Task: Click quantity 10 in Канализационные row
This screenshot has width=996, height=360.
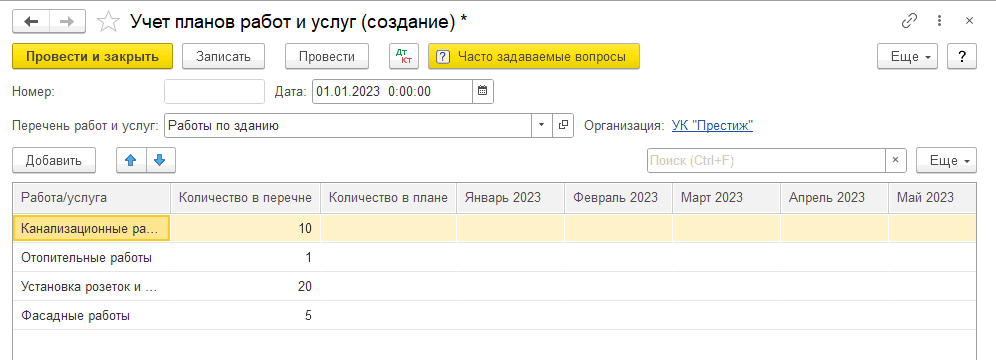Action: [x=245, y=229]
